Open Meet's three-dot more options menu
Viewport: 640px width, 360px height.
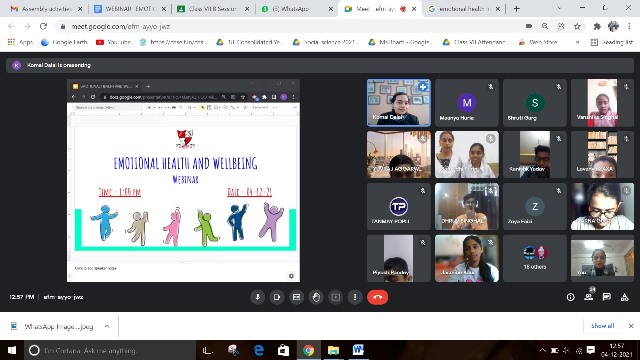tap(355, 297)
